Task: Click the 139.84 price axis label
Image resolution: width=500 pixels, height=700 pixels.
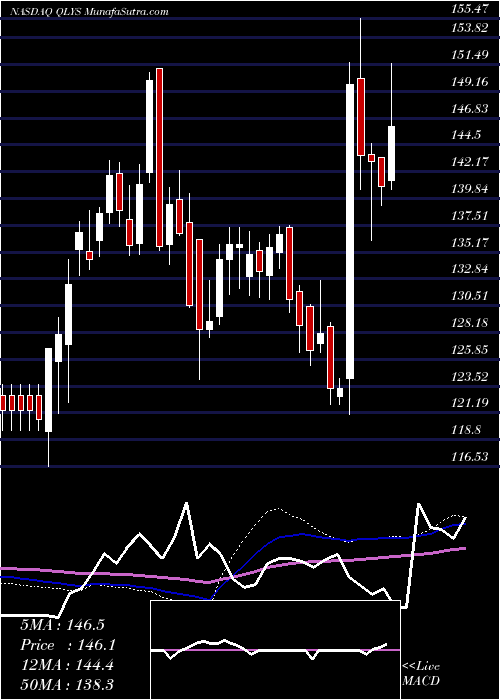Action: point(468,188)
